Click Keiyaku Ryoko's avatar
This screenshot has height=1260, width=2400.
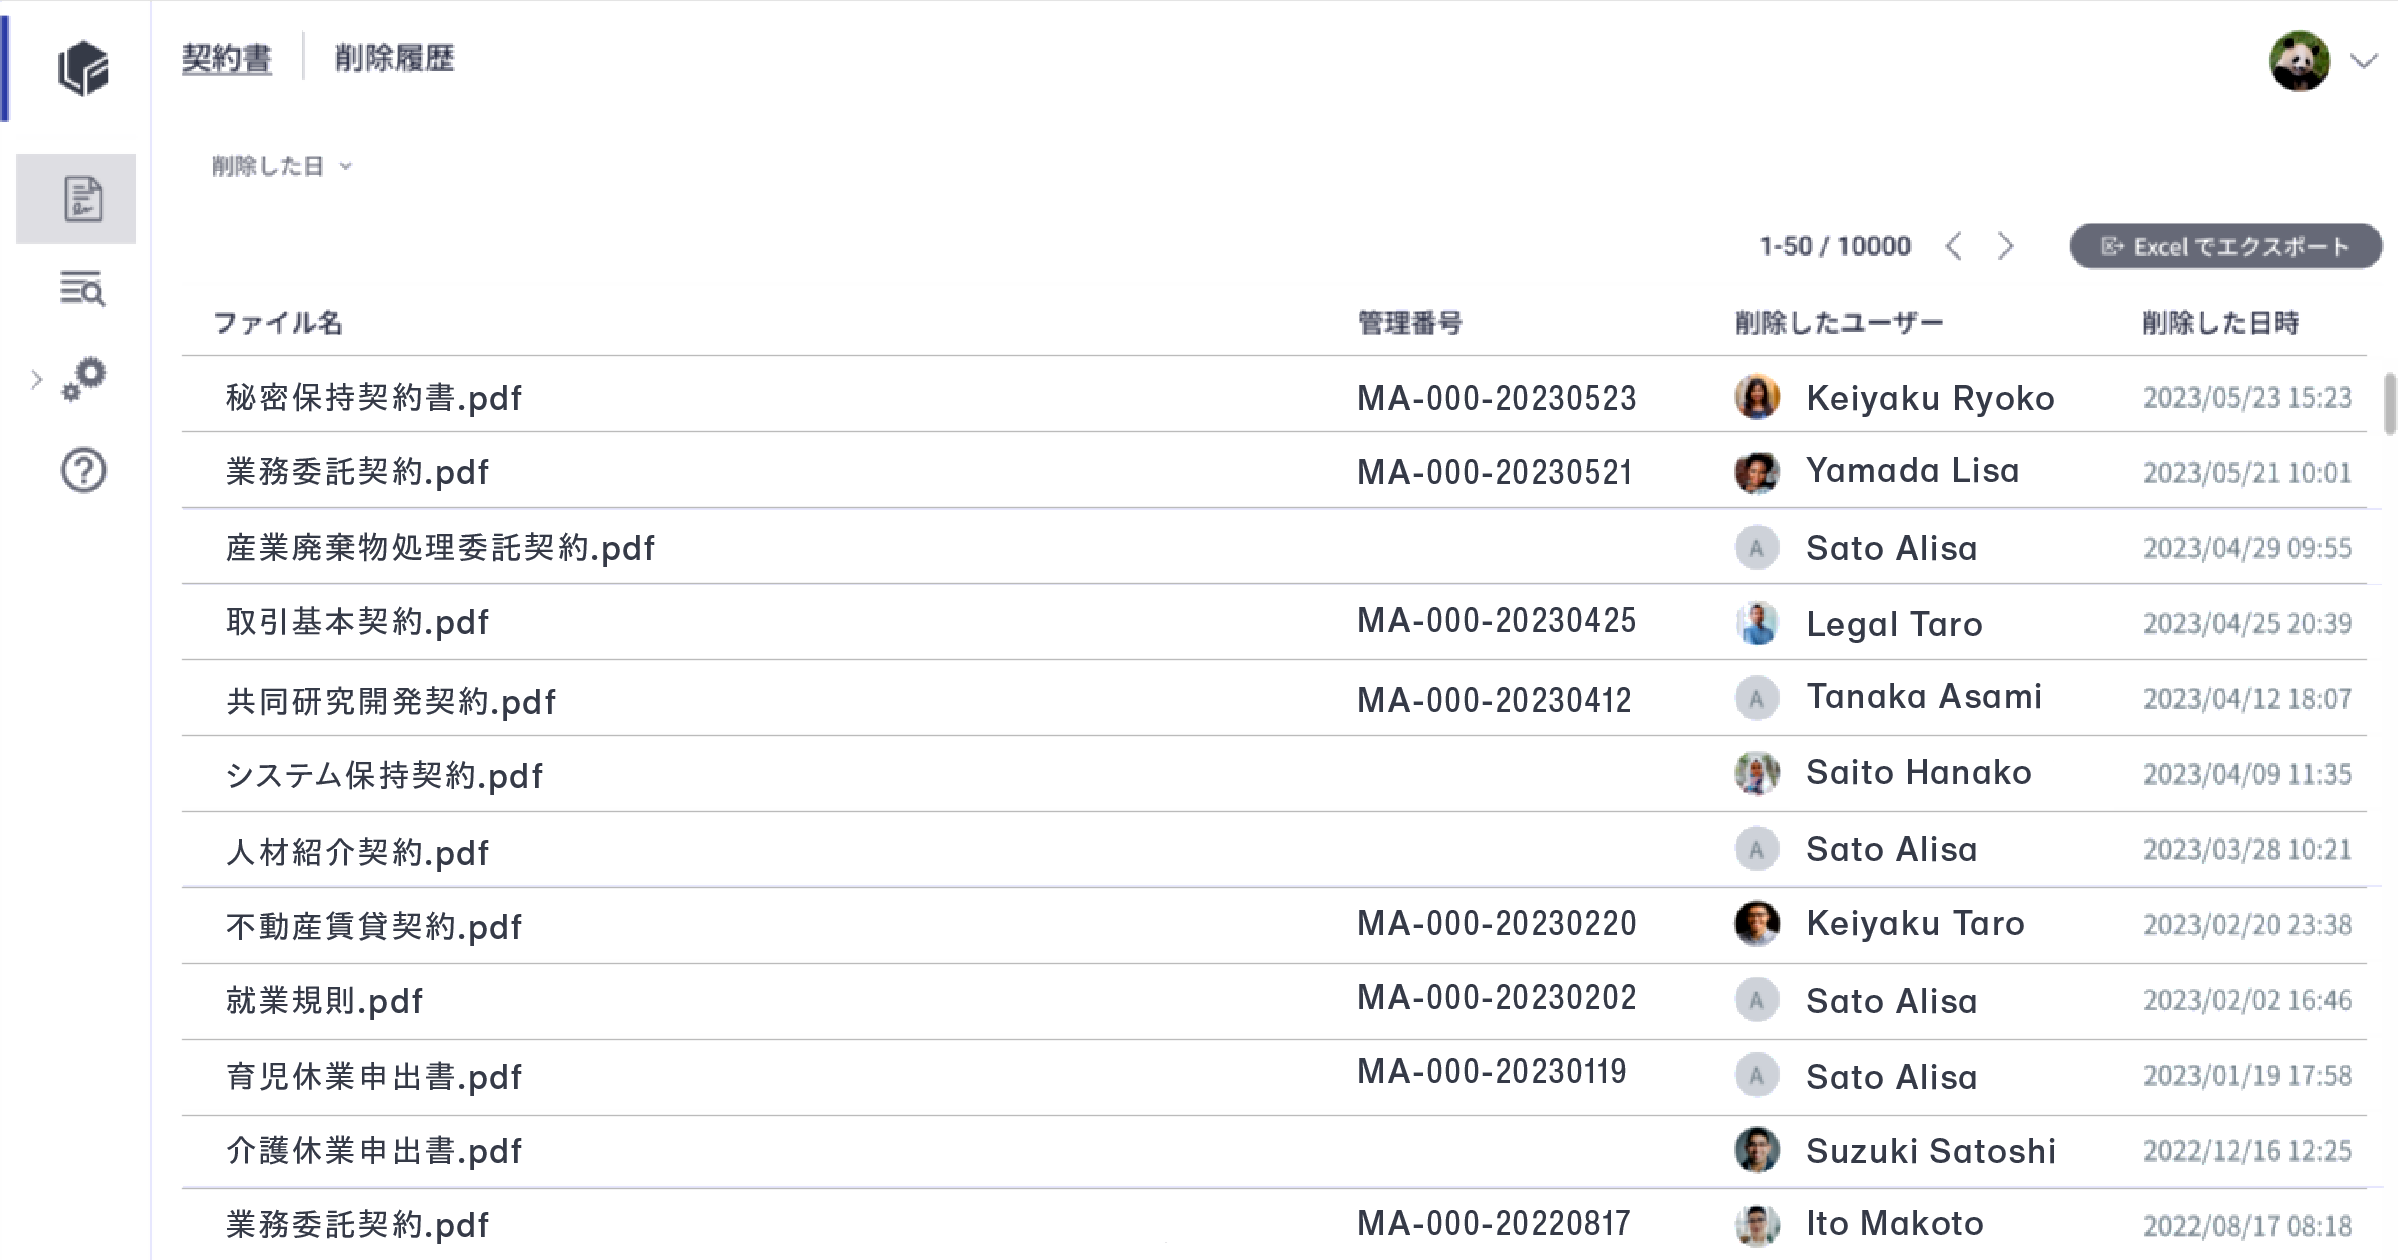1756,397
